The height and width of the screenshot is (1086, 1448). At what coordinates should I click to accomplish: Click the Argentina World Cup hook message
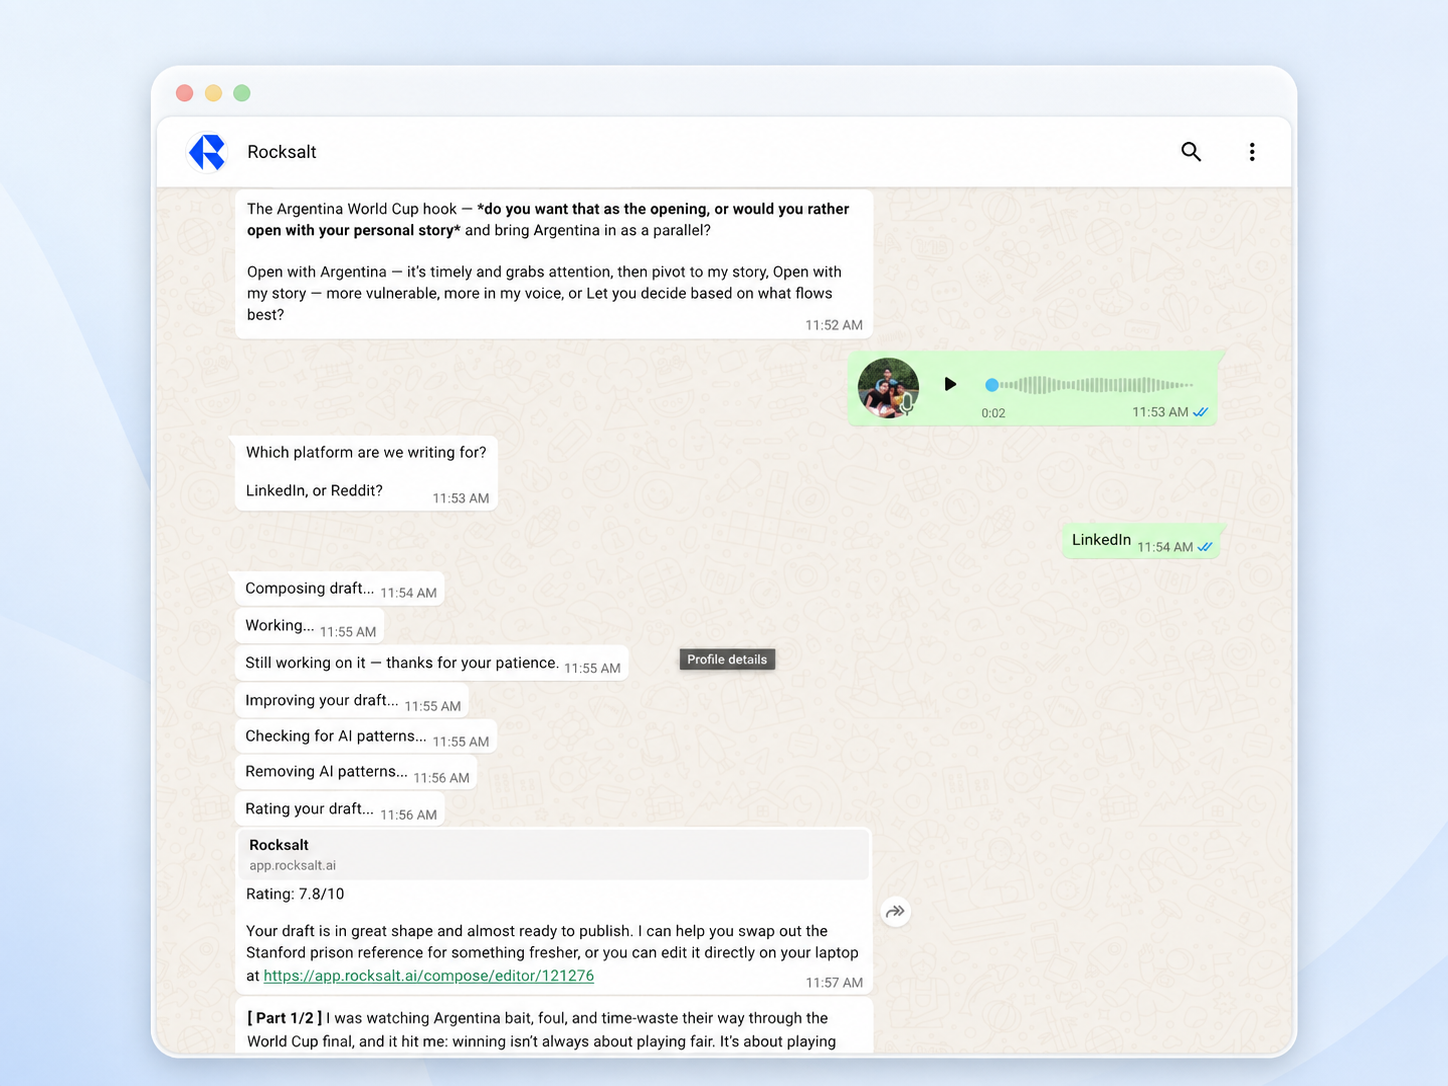(554, 264)
